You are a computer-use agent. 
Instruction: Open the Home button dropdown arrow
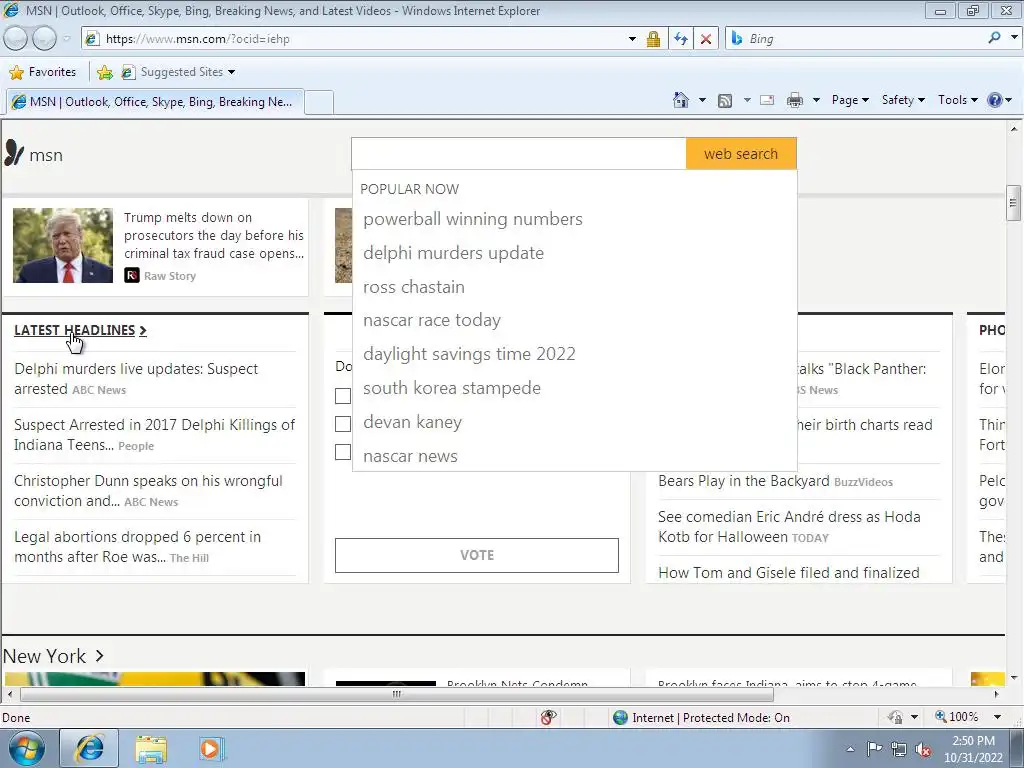(702, 101)
